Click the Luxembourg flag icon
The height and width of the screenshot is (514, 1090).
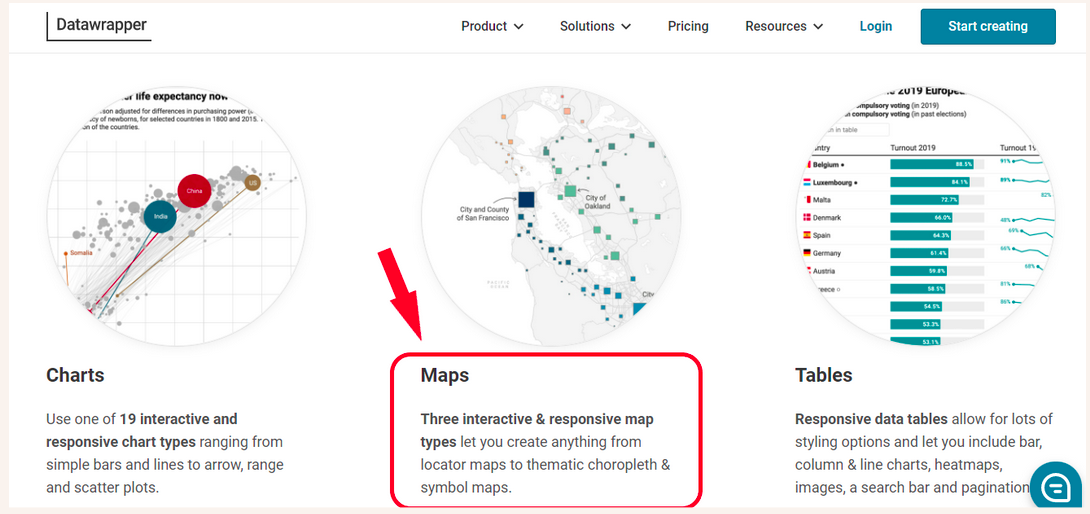(x=805, y=182)
